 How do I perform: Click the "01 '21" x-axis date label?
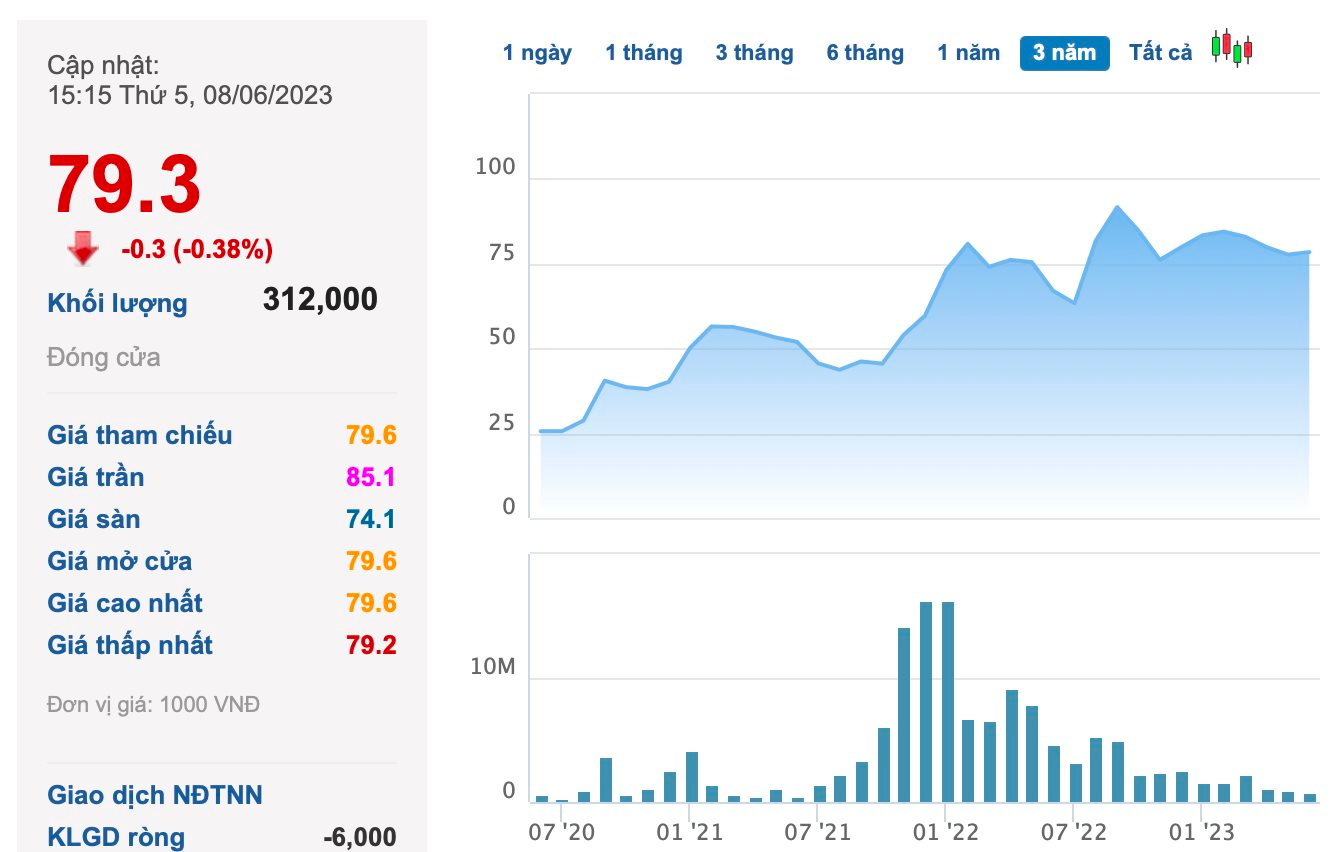(690, 831)
